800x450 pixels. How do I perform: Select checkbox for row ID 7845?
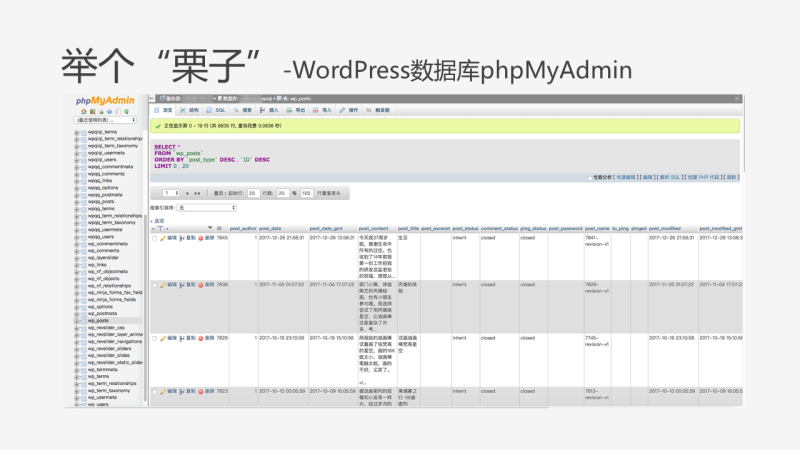[x=155, y=238]
